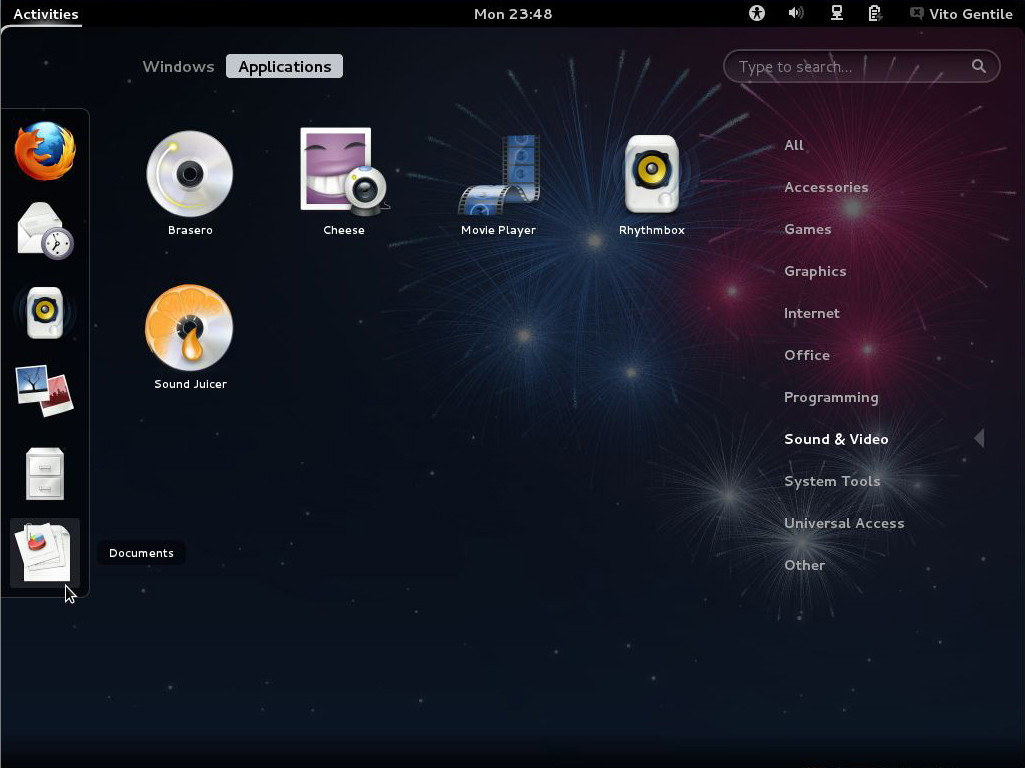This screenshot has width=1025, height=768.
Task: Open the Files cabinet icon in dash
Action: [x=45, y=473]
